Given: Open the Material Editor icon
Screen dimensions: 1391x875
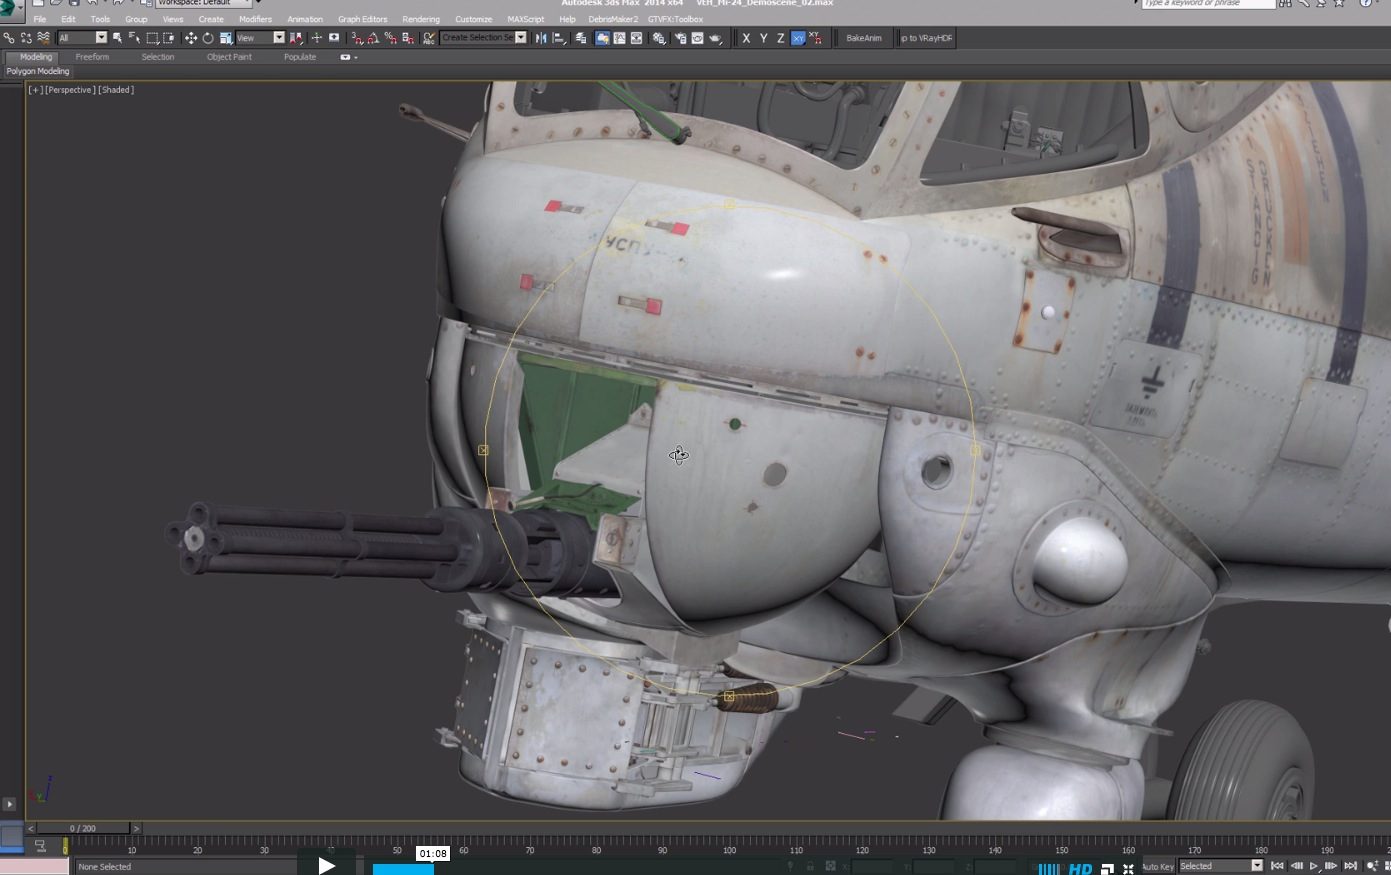Looking at the screenshot, I should pyautogui.click(x=659, y=38).
